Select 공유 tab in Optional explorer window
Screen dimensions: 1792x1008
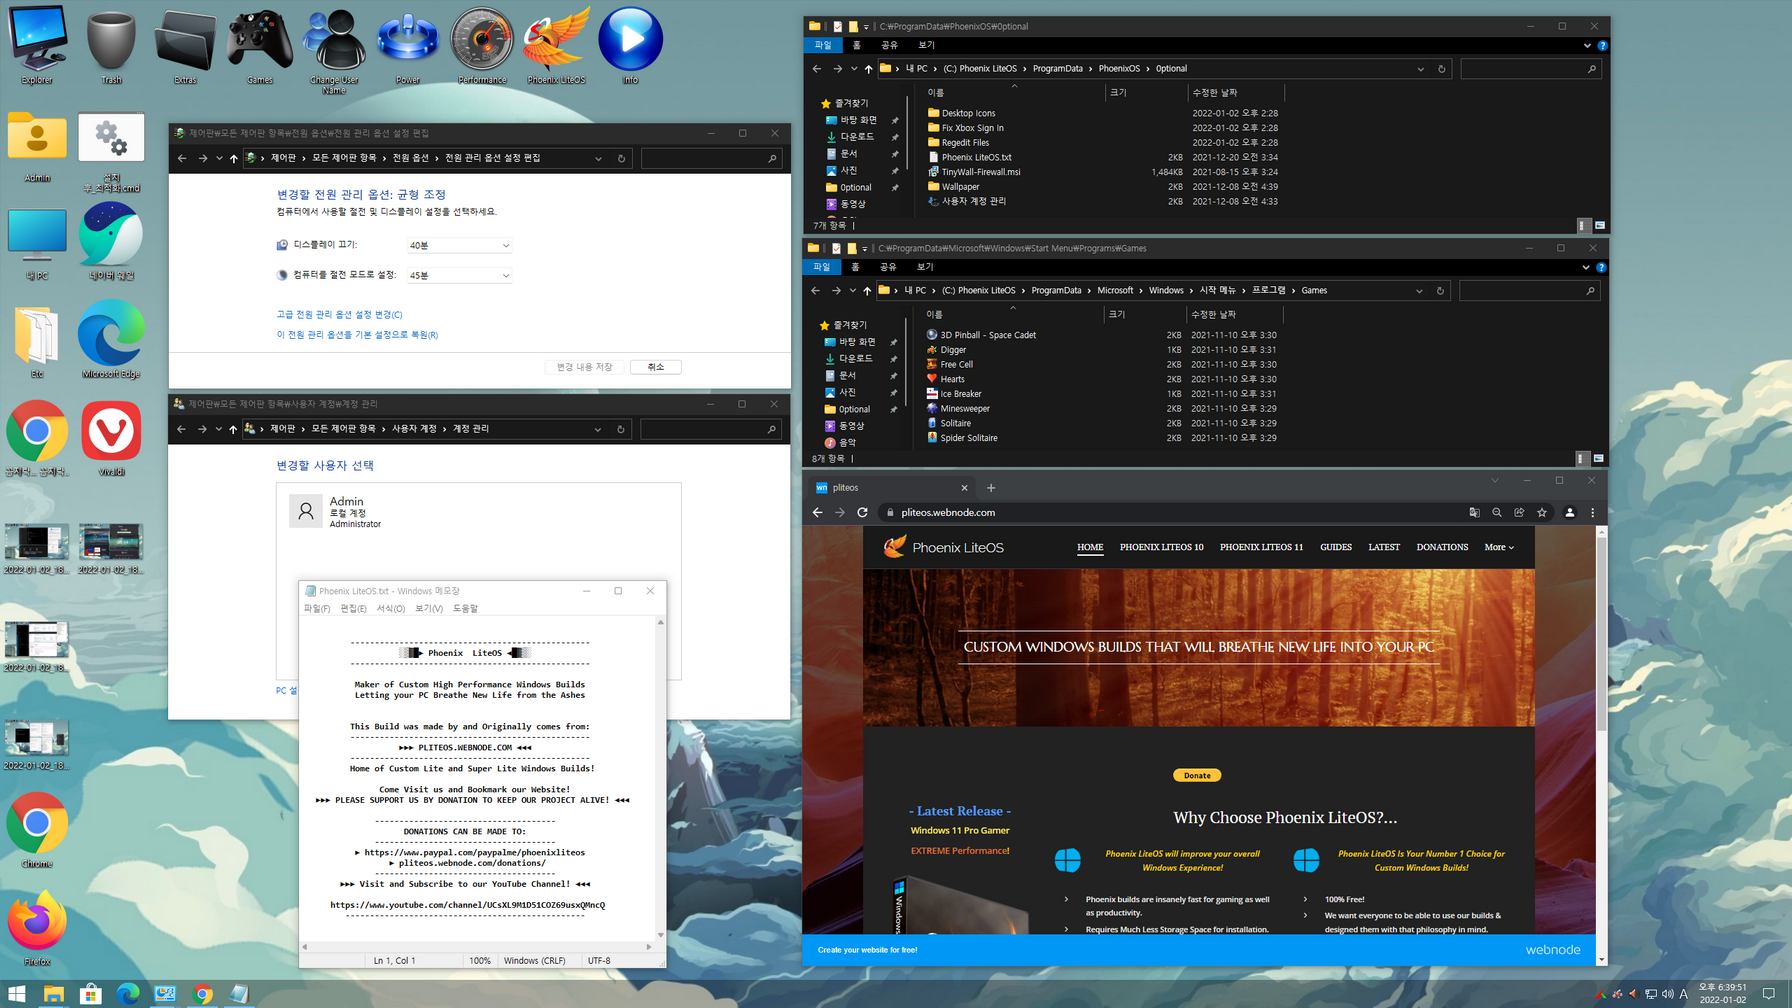pyautogui.click(x=889, y=45)
